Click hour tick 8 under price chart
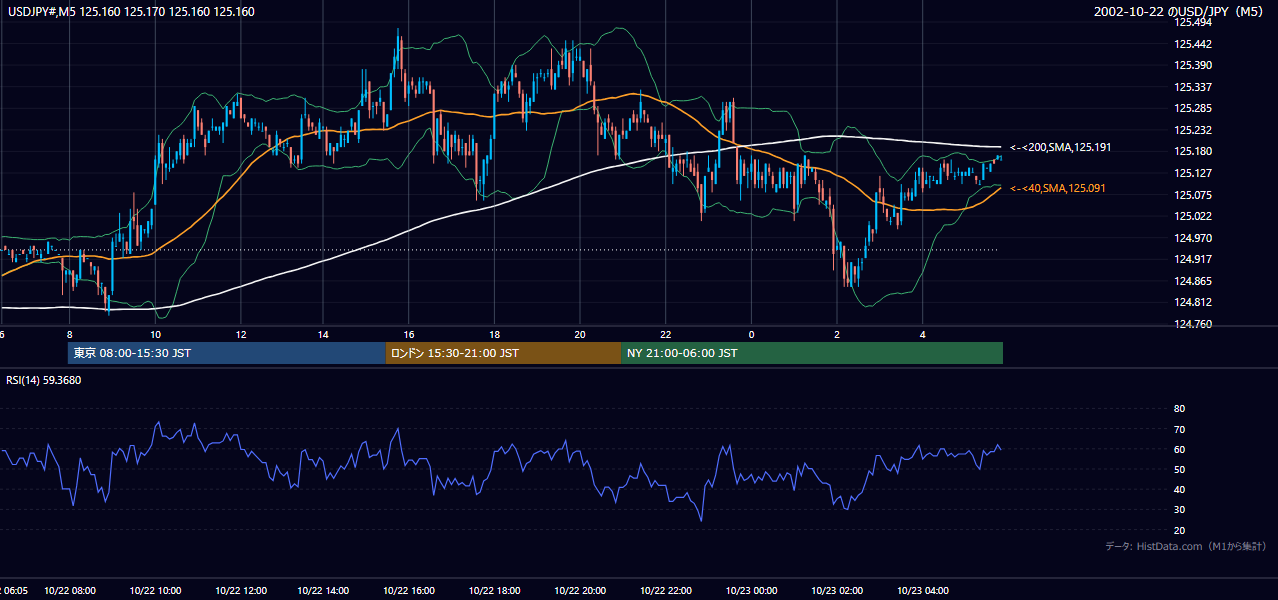1278x600 pixels. click(69, 334)
